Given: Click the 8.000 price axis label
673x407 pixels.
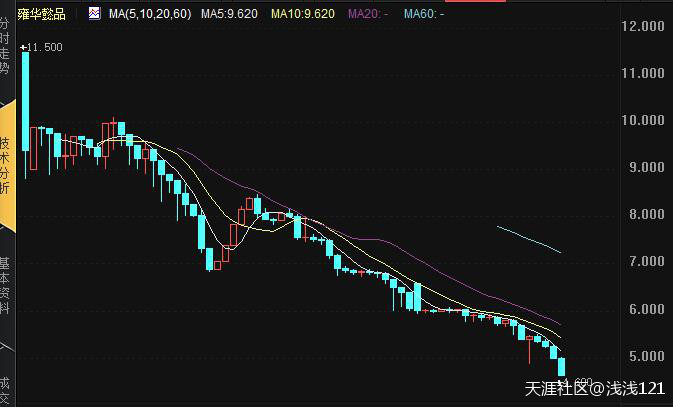Looking at the screenshot, I should coord(643,215).
